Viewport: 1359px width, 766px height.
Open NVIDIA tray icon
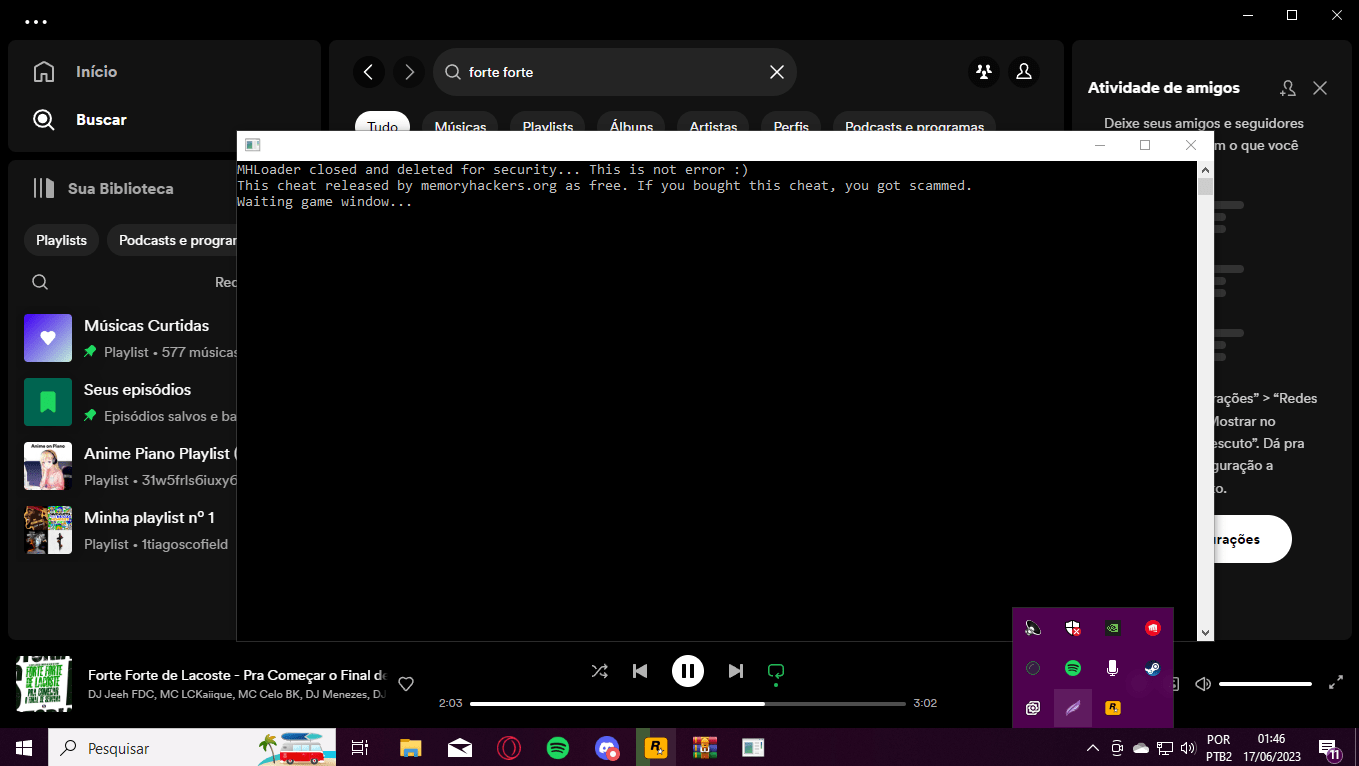(x=1112, y=628)
